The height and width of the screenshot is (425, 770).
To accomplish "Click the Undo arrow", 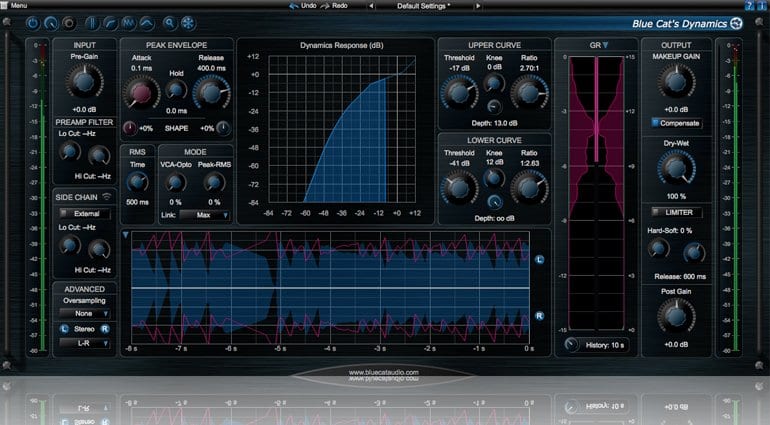I will (294, 6).
